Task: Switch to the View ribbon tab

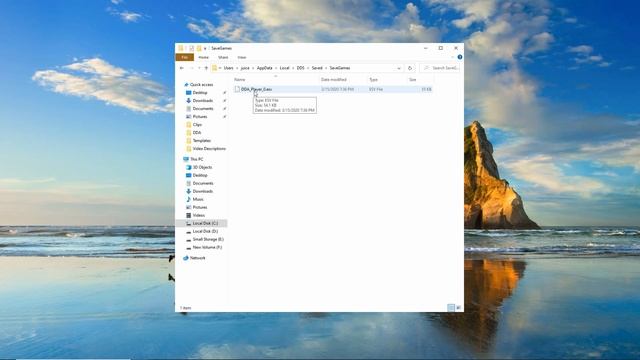Action: point(242,58)
